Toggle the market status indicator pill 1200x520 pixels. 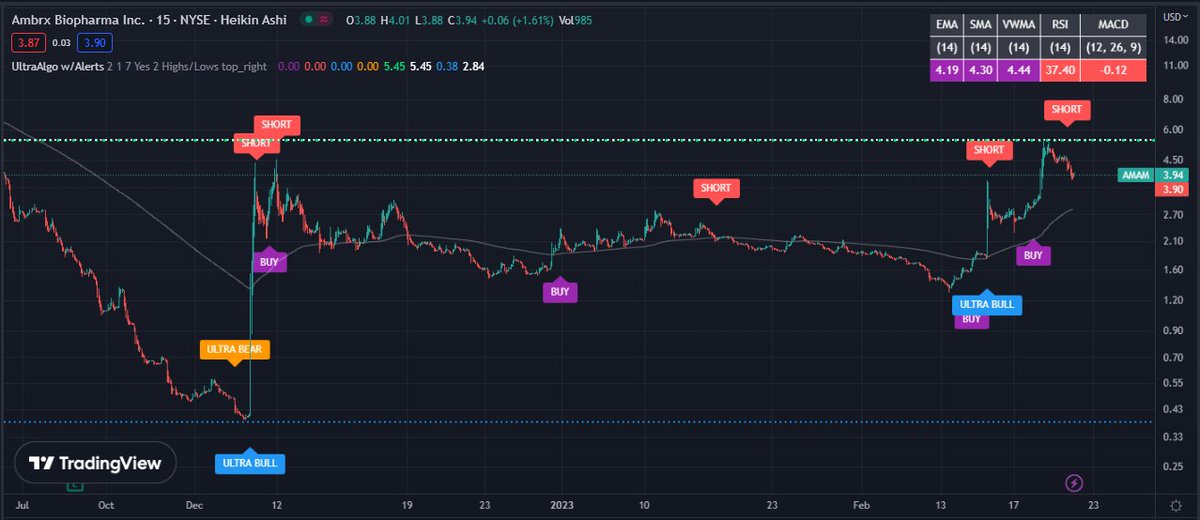coord(318,19)
